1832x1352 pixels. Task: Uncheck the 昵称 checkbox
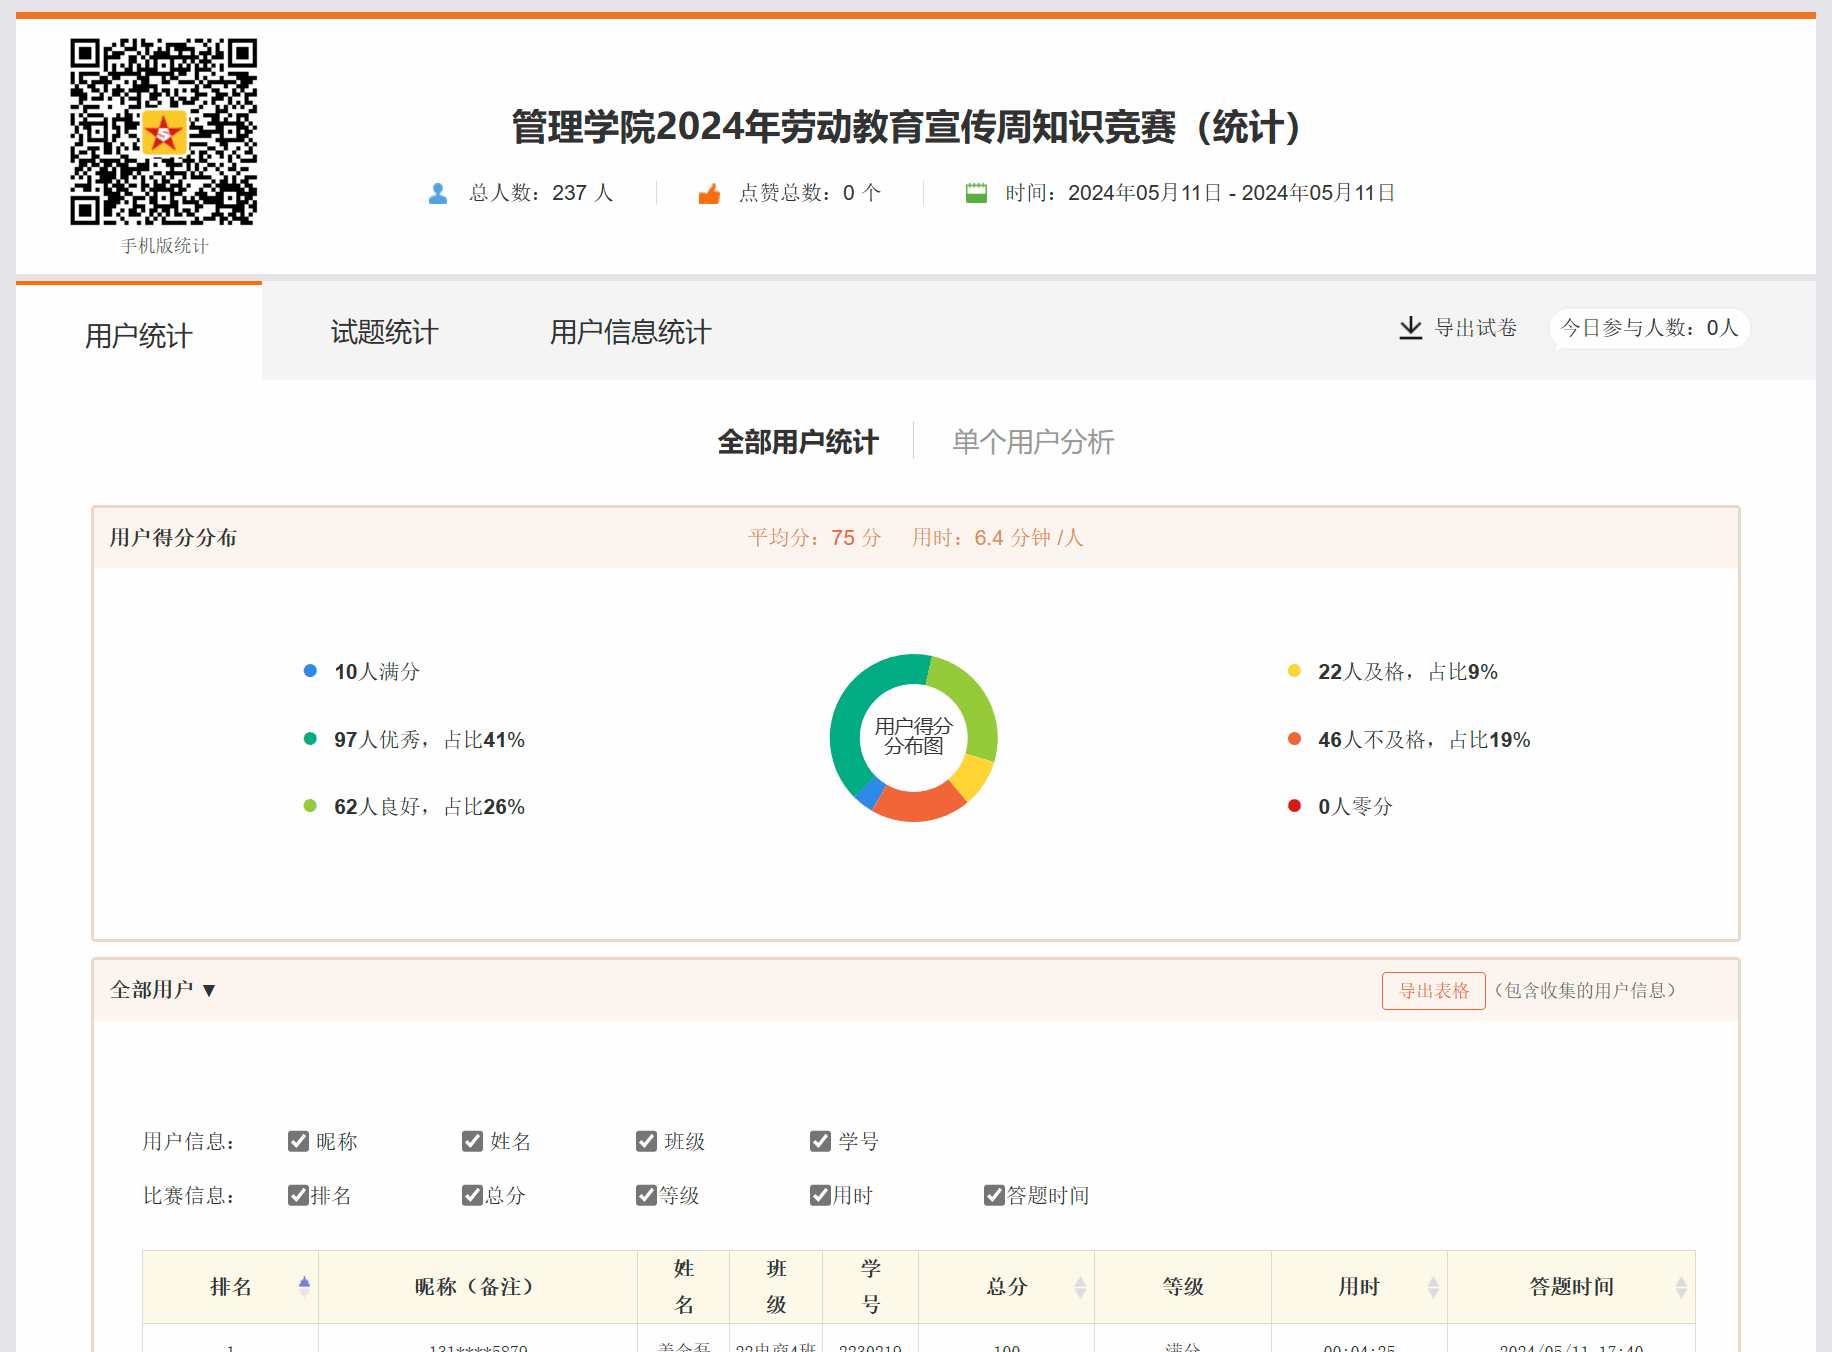click(x=298, y=1141)
